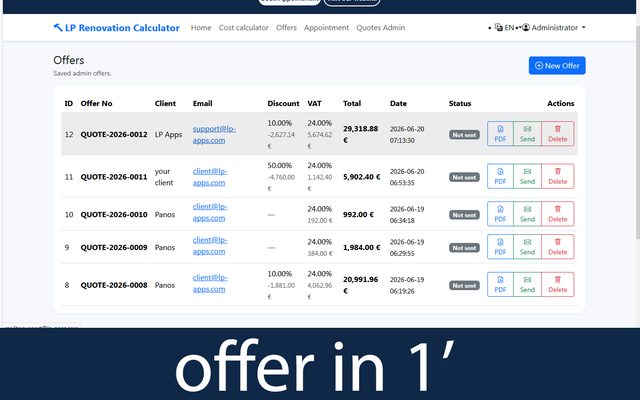Create a New Offer
This screenshot has width=640, height=400.
click(x=557, y=65)
